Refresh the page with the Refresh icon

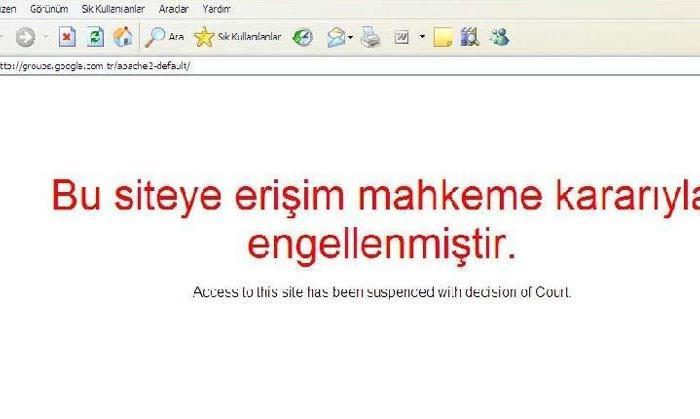tap(95, 38)
